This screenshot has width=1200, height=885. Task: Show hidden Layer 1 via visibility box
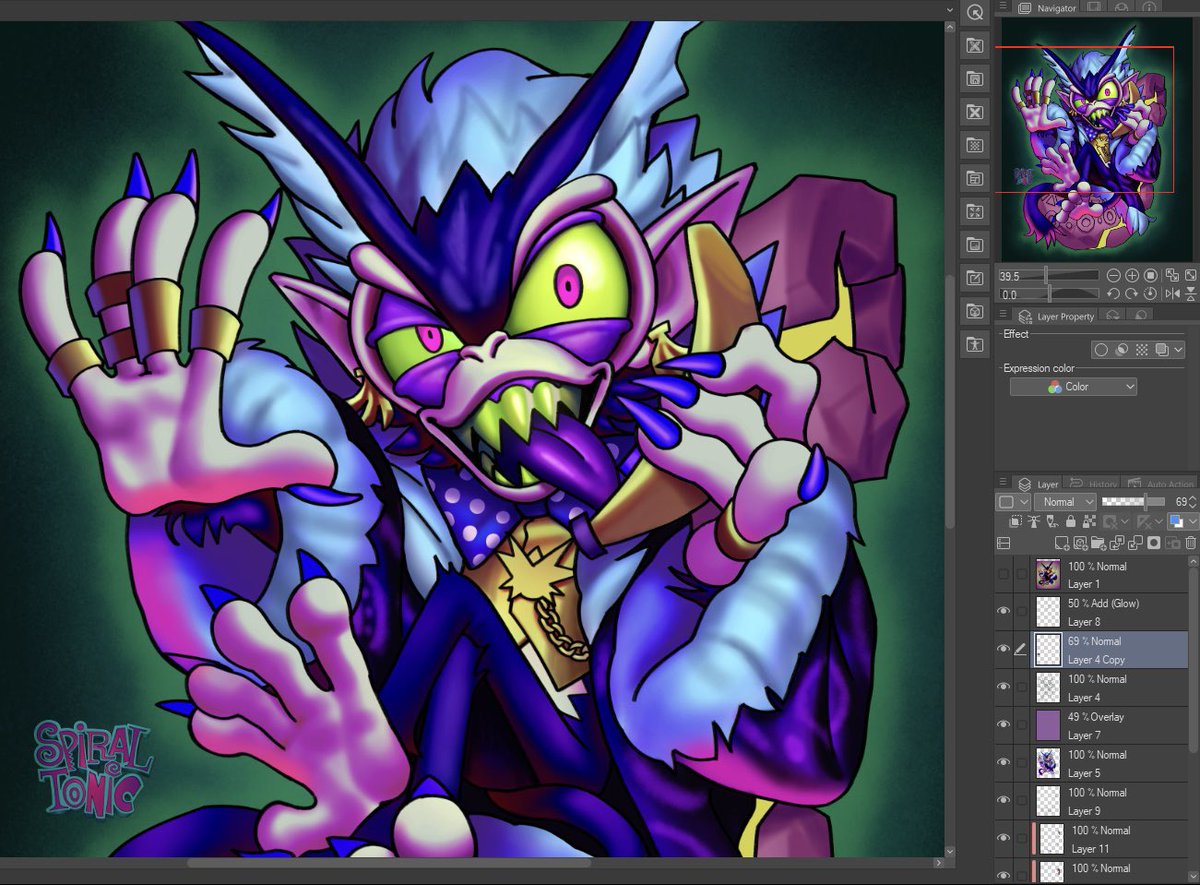click(x=1004, y=574)
